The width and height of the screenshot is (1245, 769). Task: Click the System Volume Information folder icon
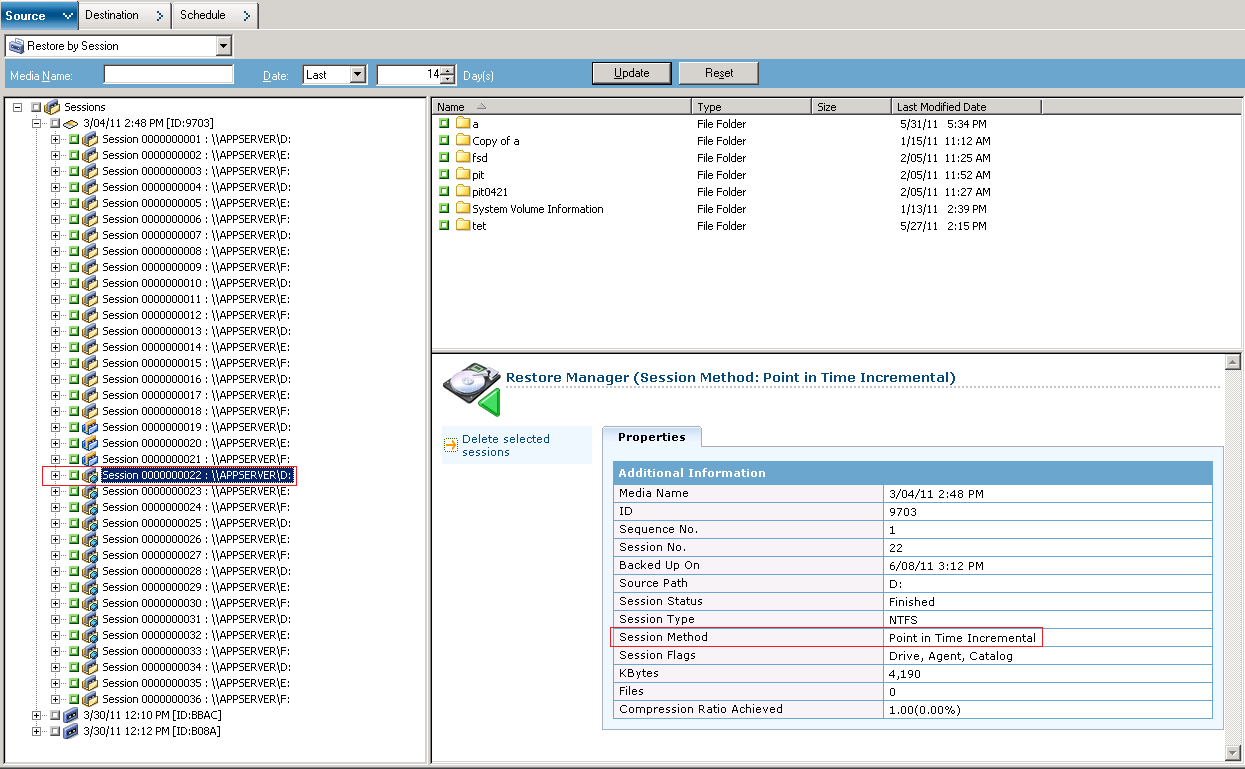[x=463, y=209]
